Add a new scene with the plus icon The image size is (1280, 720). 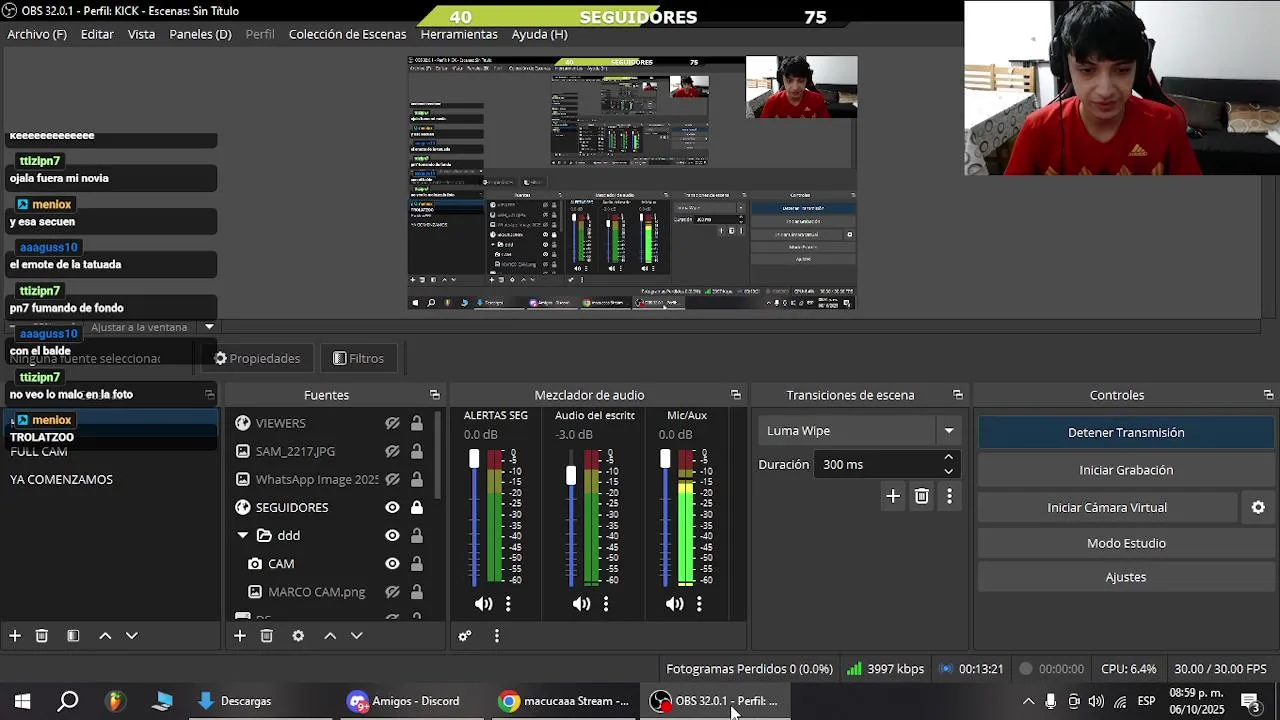click(x=15, y=636)
